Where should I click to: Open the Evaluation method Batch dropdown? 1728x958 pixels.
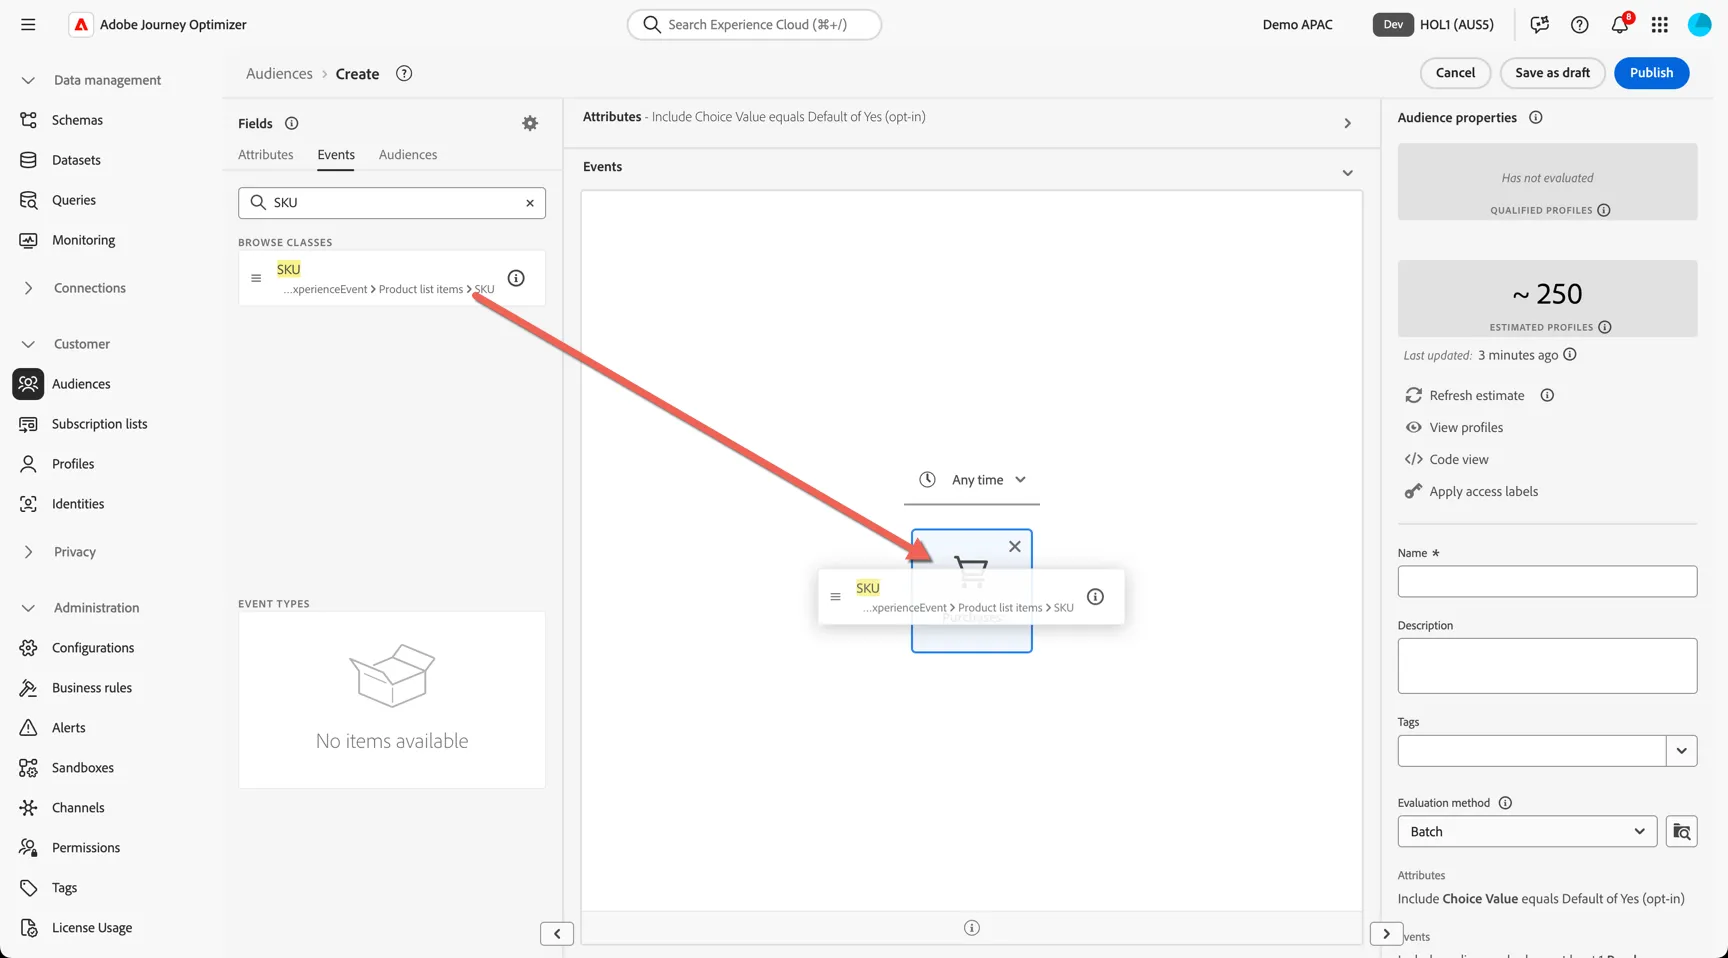pyautogui.click(x=1527, y=831)
